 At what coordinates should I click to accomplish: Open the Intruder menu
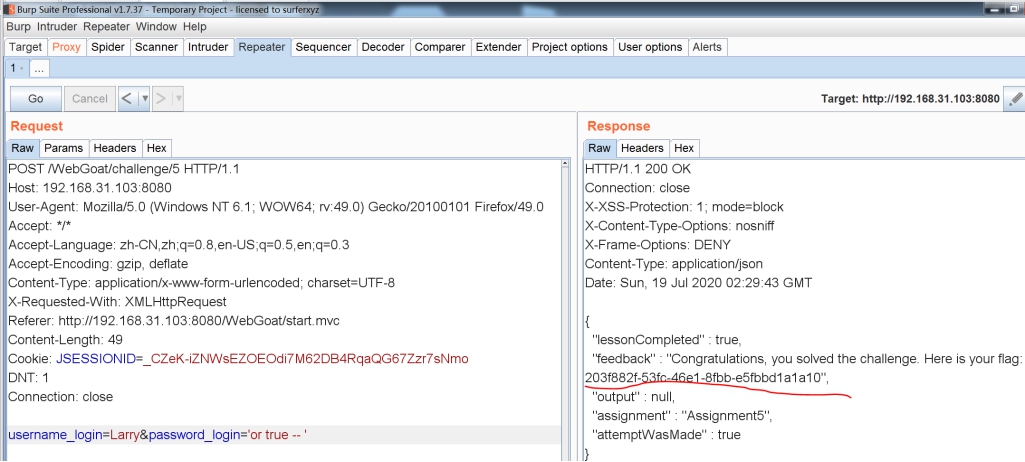[x=57, y=27]
